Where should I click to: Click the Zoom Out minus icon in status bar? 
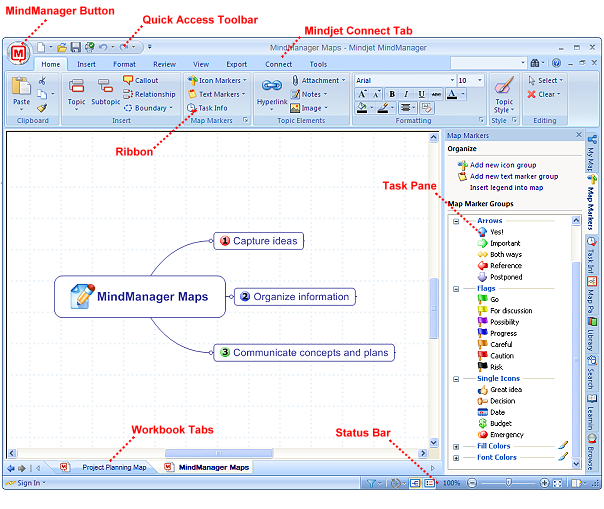pyautogui.click(x=472, y=483)
